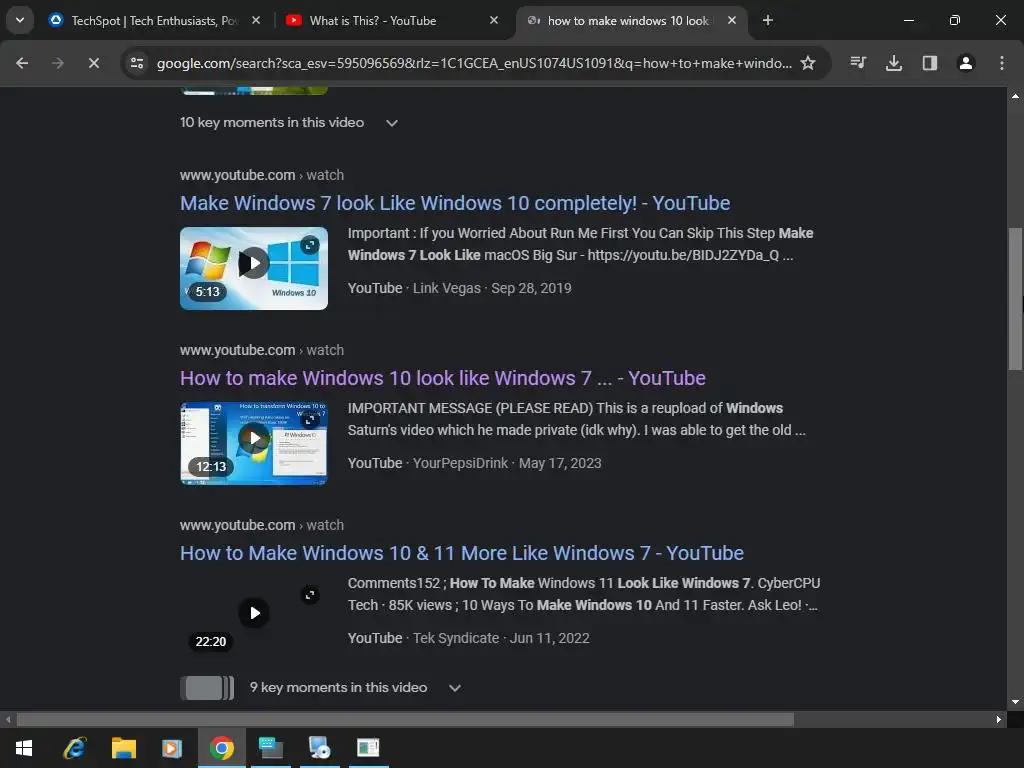Open File Explorer from taskbar
This screenshot has height=768, width=1024.
[x=123, y=748]
